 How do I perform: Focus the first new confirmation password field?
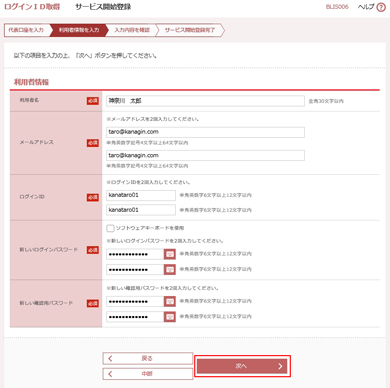point(135,301)
